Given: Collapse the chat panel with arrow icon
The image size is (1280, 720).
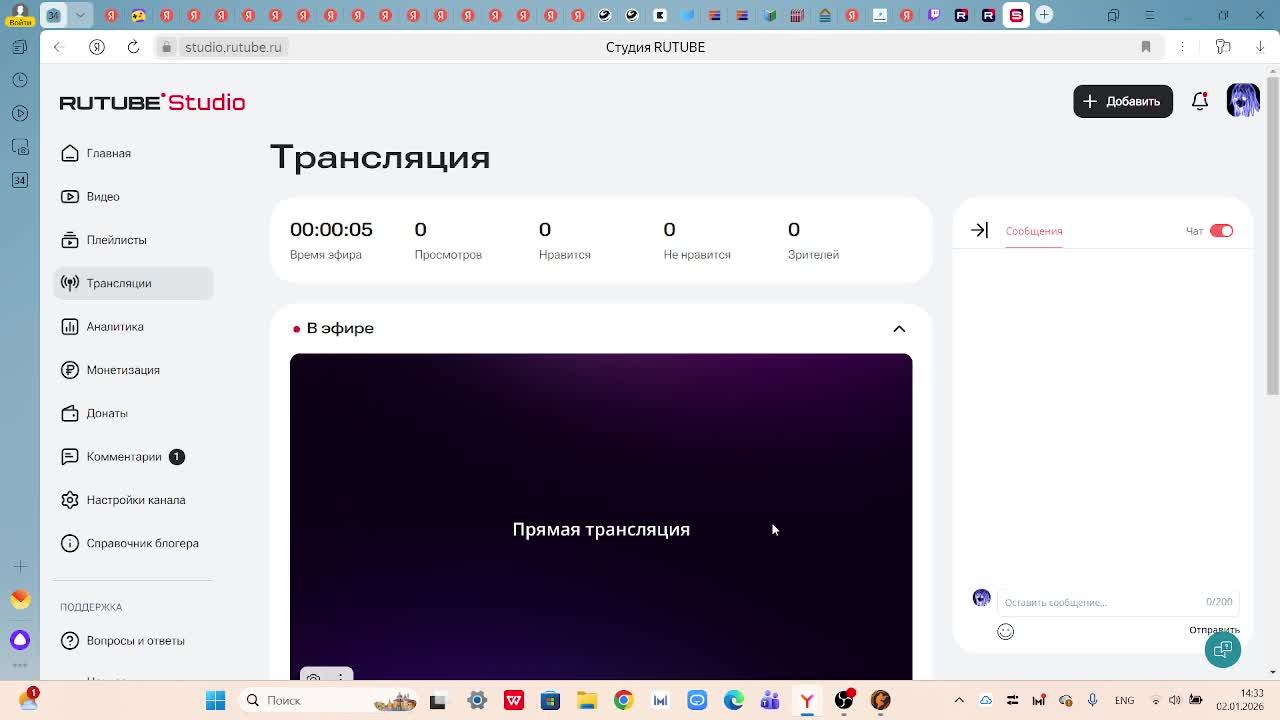Looking at the screenshot, I should 979,230.
